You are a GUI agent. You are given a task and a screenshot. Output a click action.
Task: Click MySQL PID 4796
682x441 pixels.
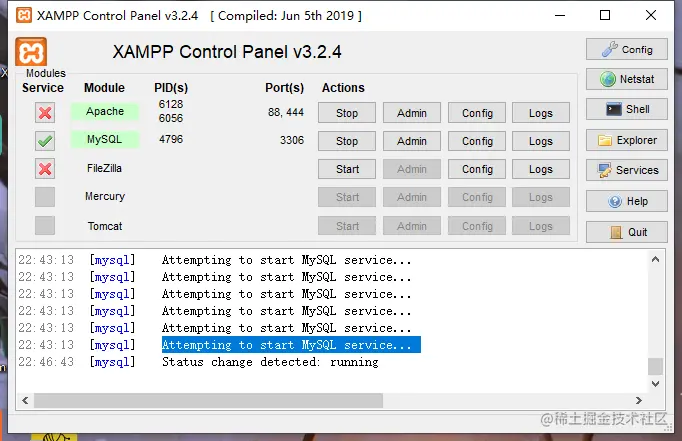(x=171, y=139)
